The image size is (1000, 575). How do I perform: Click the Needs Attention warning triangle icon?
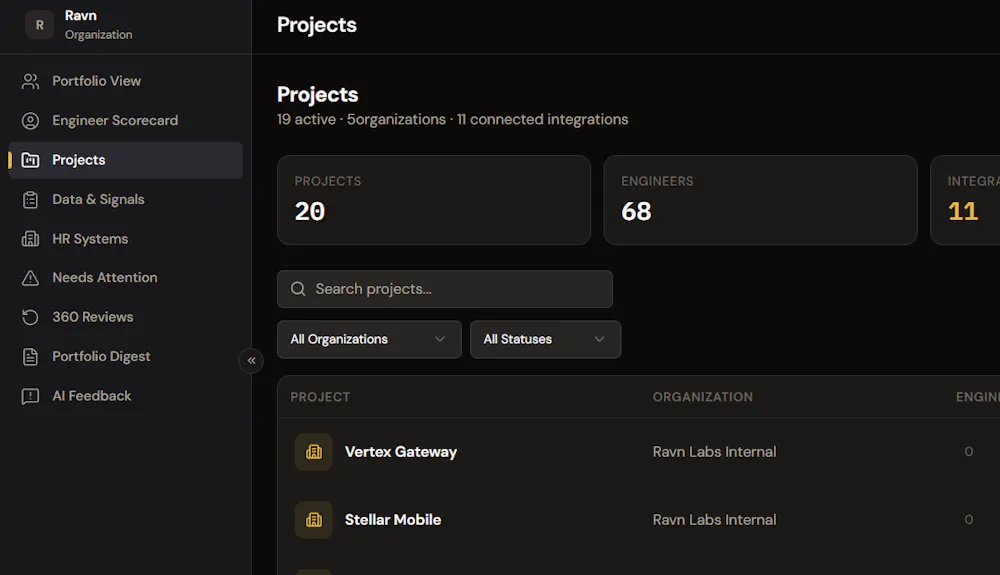point(30,278)
